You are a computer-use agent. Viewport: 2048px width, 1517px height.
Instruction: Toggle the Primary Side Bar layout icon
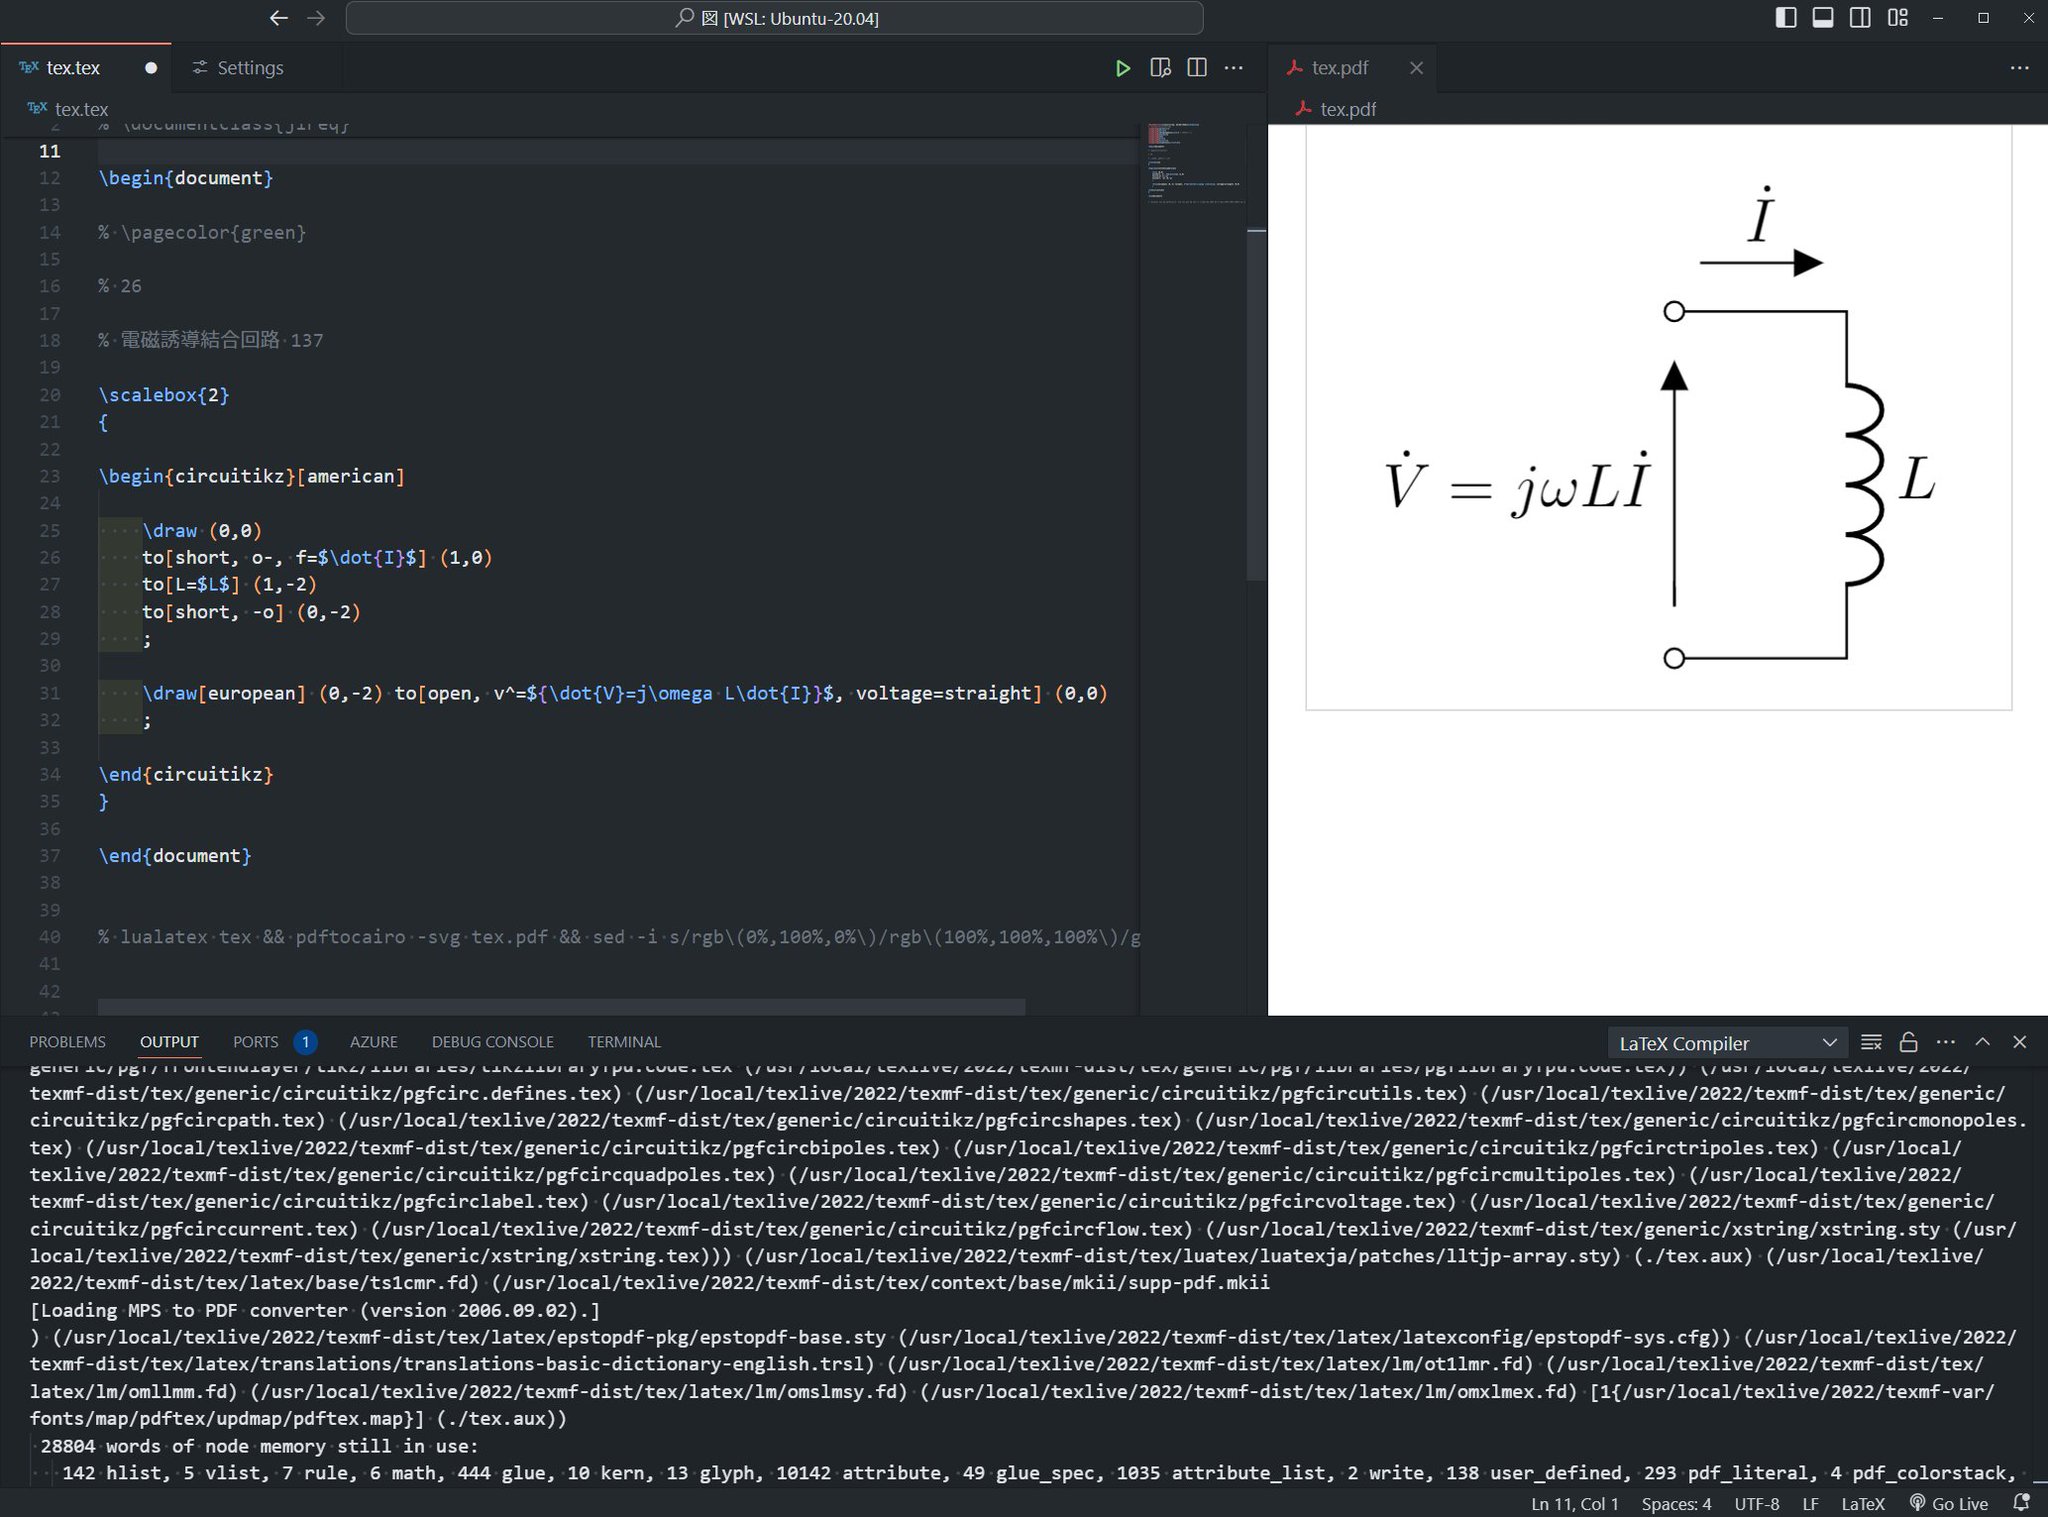1786,18
